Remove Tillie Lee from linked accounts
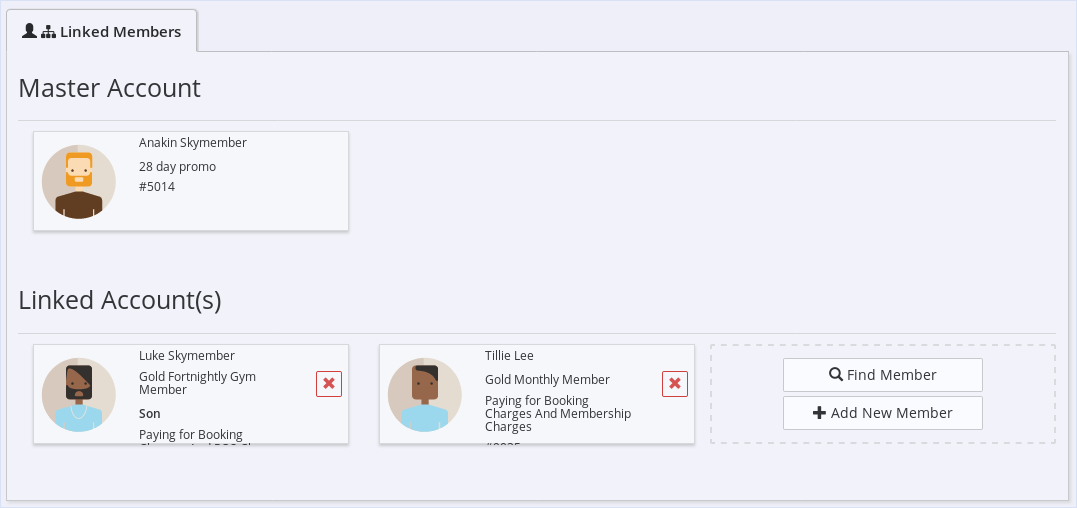This screenshot has width=1077, height=508. 675,384
